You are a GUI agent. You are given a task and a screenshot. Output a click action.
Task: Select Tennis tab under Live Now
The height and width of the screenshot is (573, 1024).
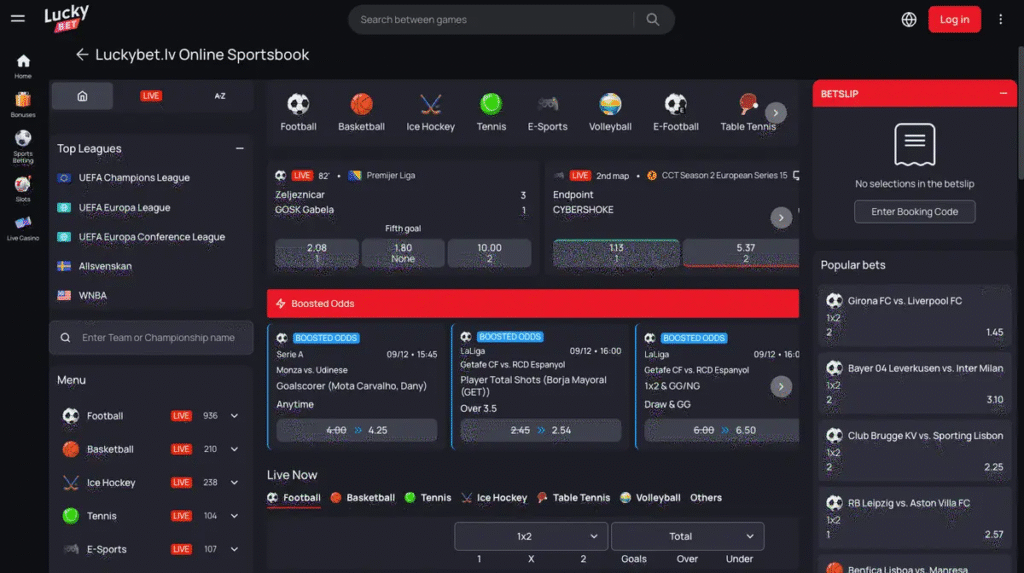click(x=428, y=498)
